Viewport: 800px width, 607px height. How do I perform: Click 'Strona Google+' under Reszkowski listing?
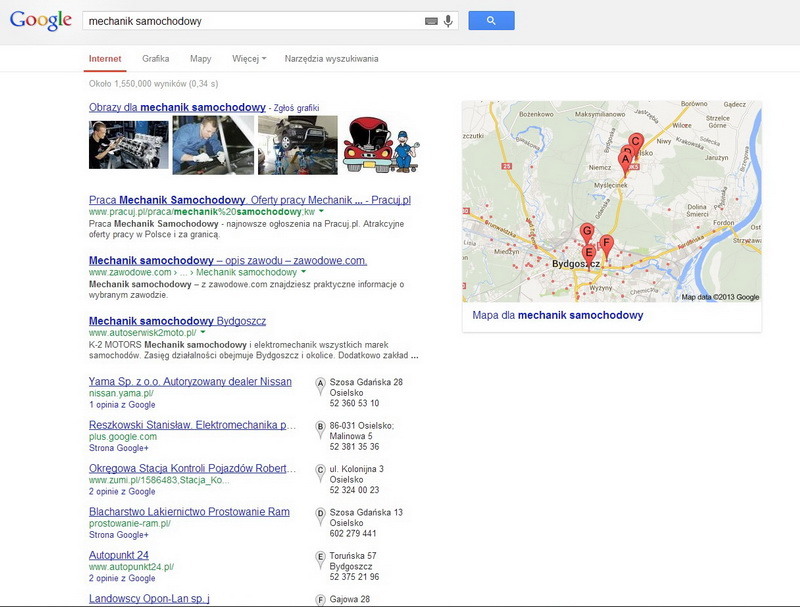click(118, 448)
